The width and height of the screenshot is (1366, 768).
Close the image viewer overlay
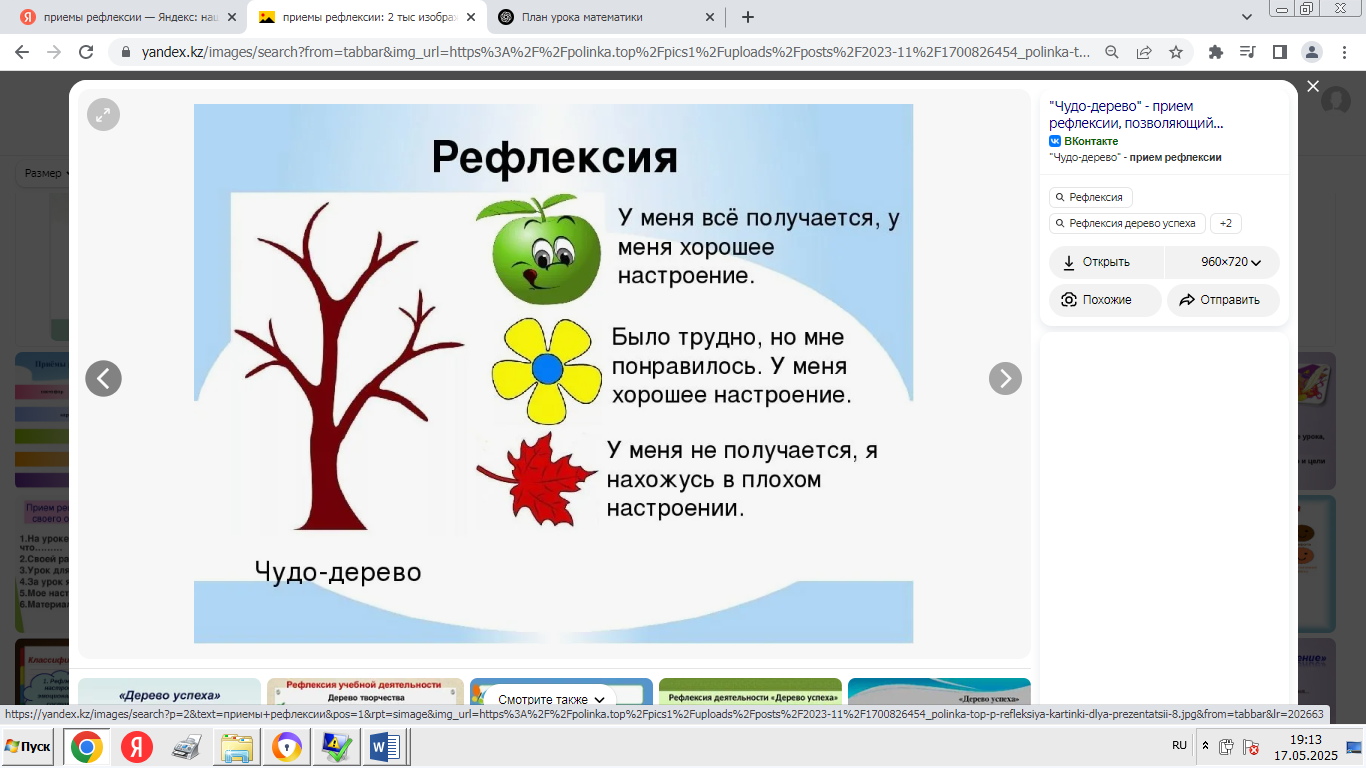coord(1313,87)
